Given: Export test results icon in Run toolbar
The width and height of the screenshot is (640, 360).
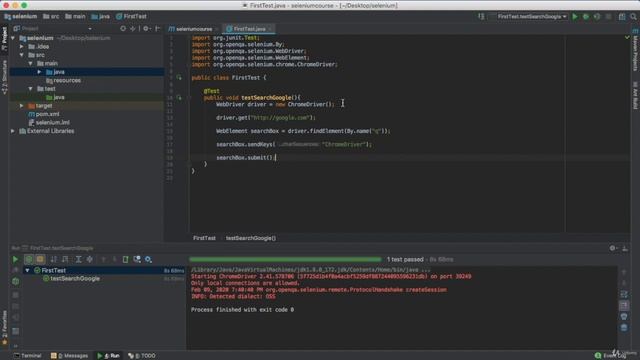Looking at the screenshot, I should tap(125, 259).
